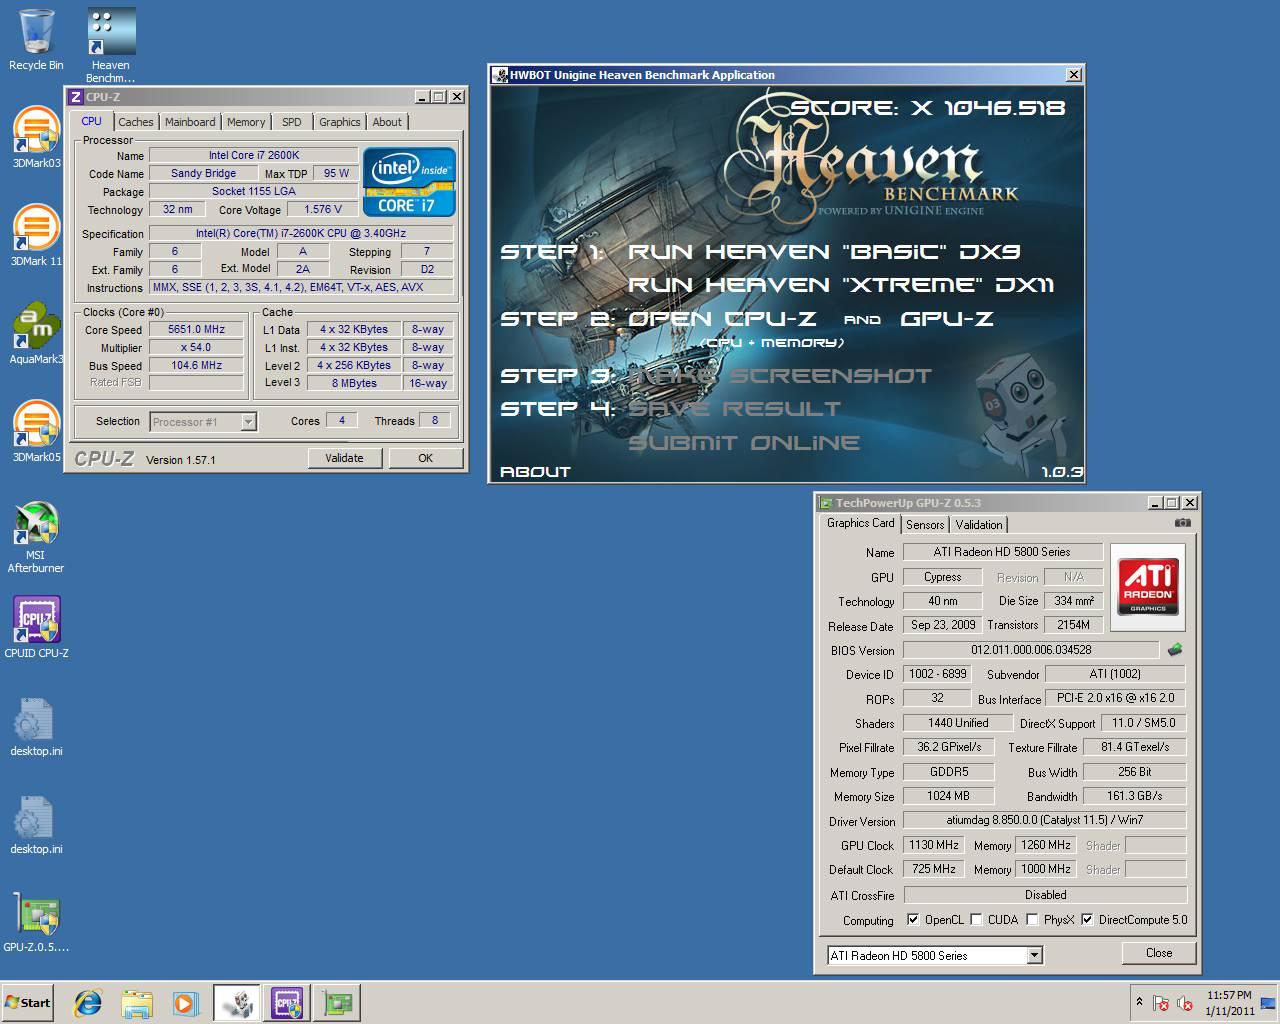Image resolution: width=1280 pixels, height=1024 pixels.
Task: Open the Processor #1 selection dropdown
Action: pyautogui.click(x=203, y=422)
